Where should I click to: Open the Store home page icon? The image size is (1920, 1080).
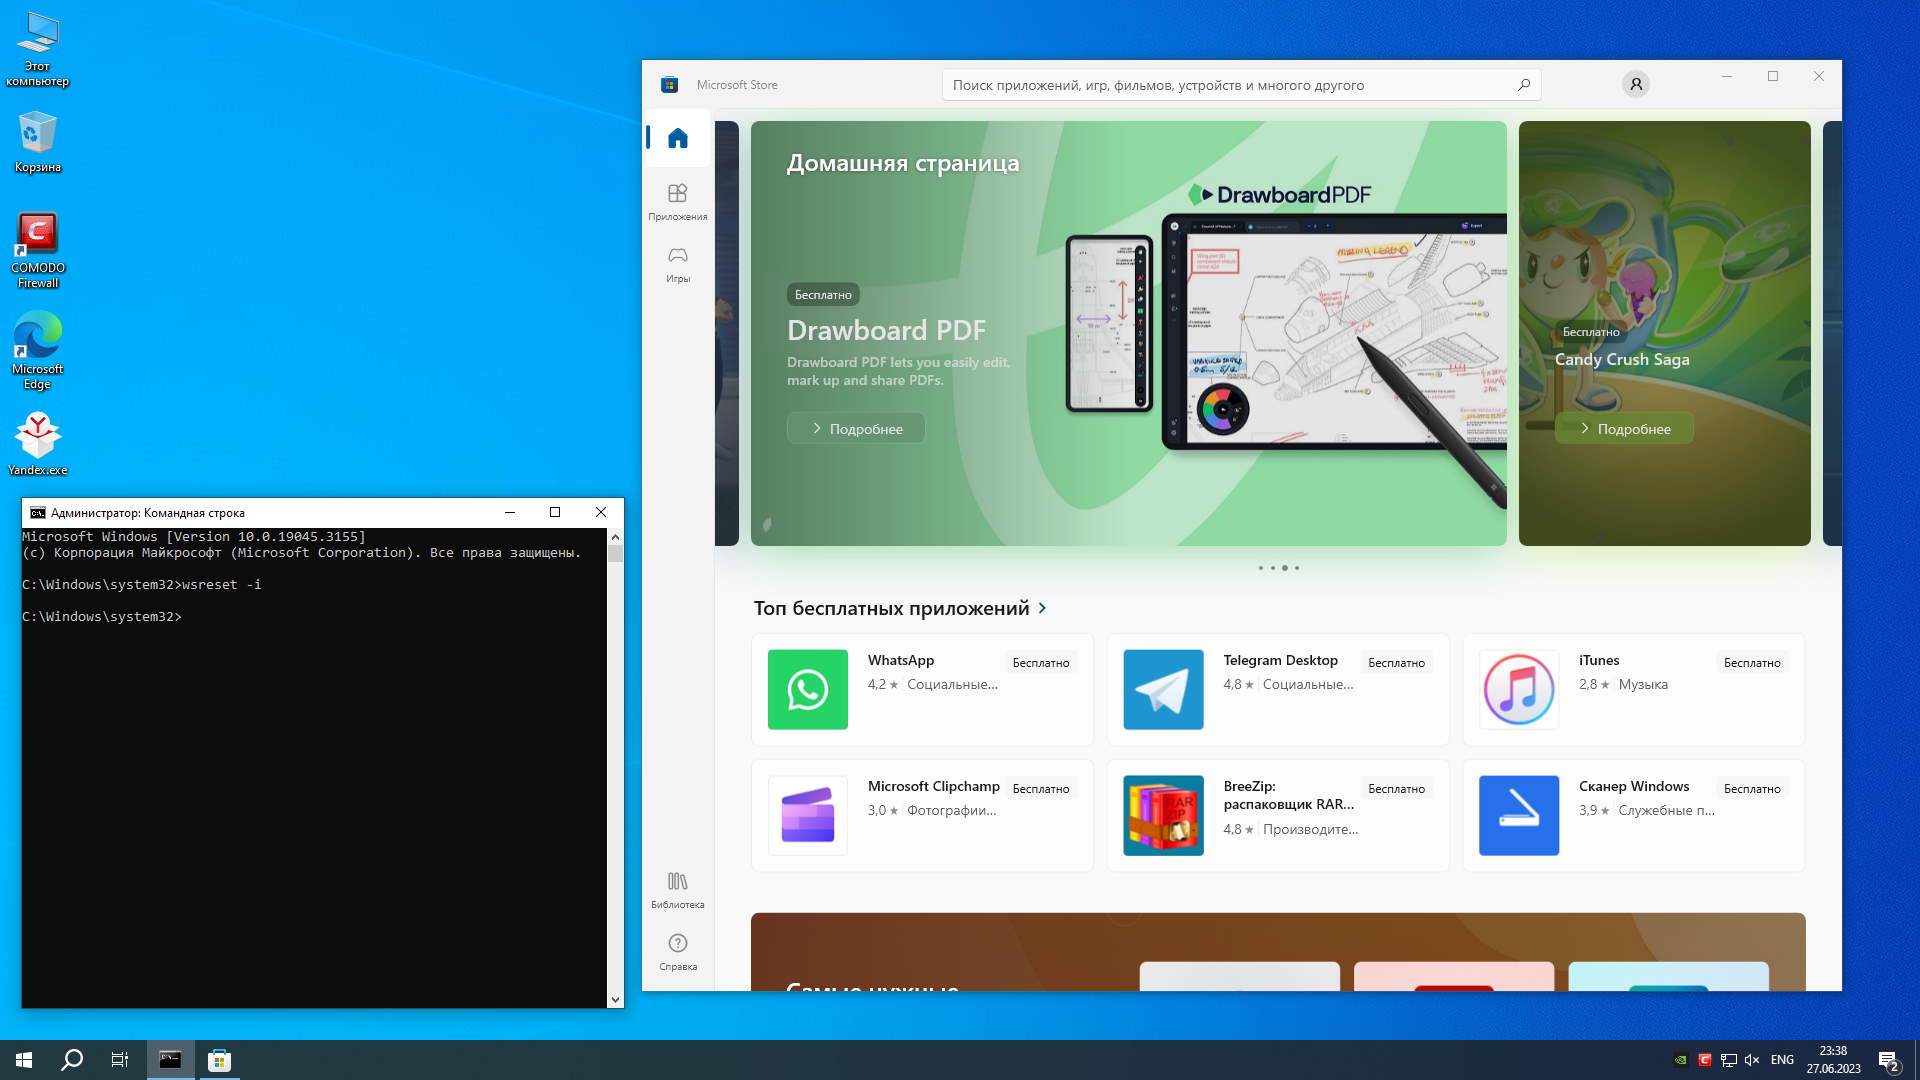[678, 138]
